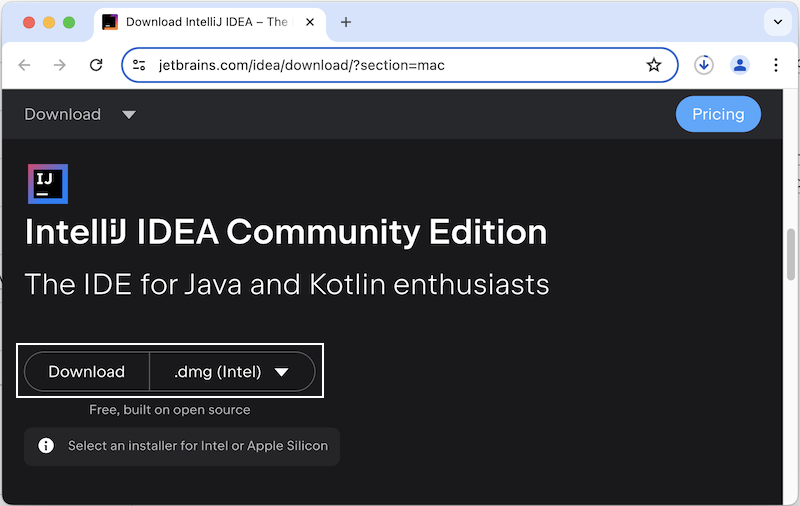Open the tab search chevron button

pos(778,22)
